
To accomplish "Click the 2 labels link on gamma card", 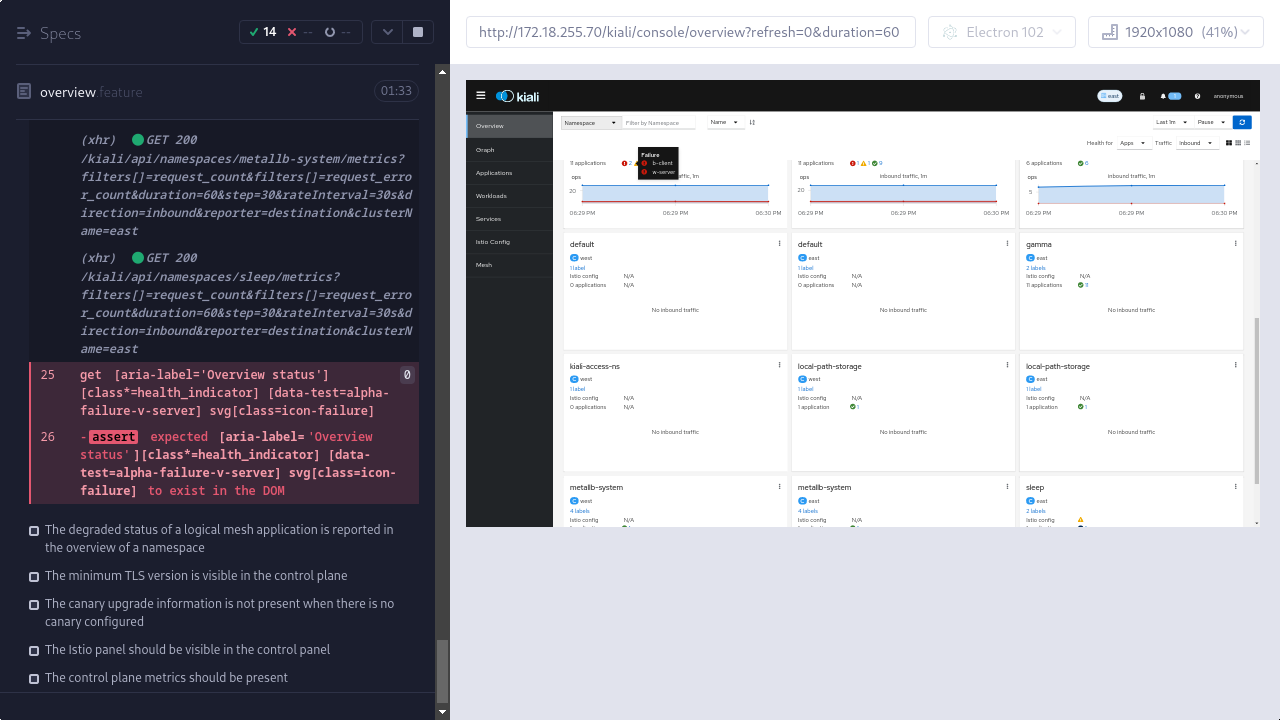I will click(1036, 268).
